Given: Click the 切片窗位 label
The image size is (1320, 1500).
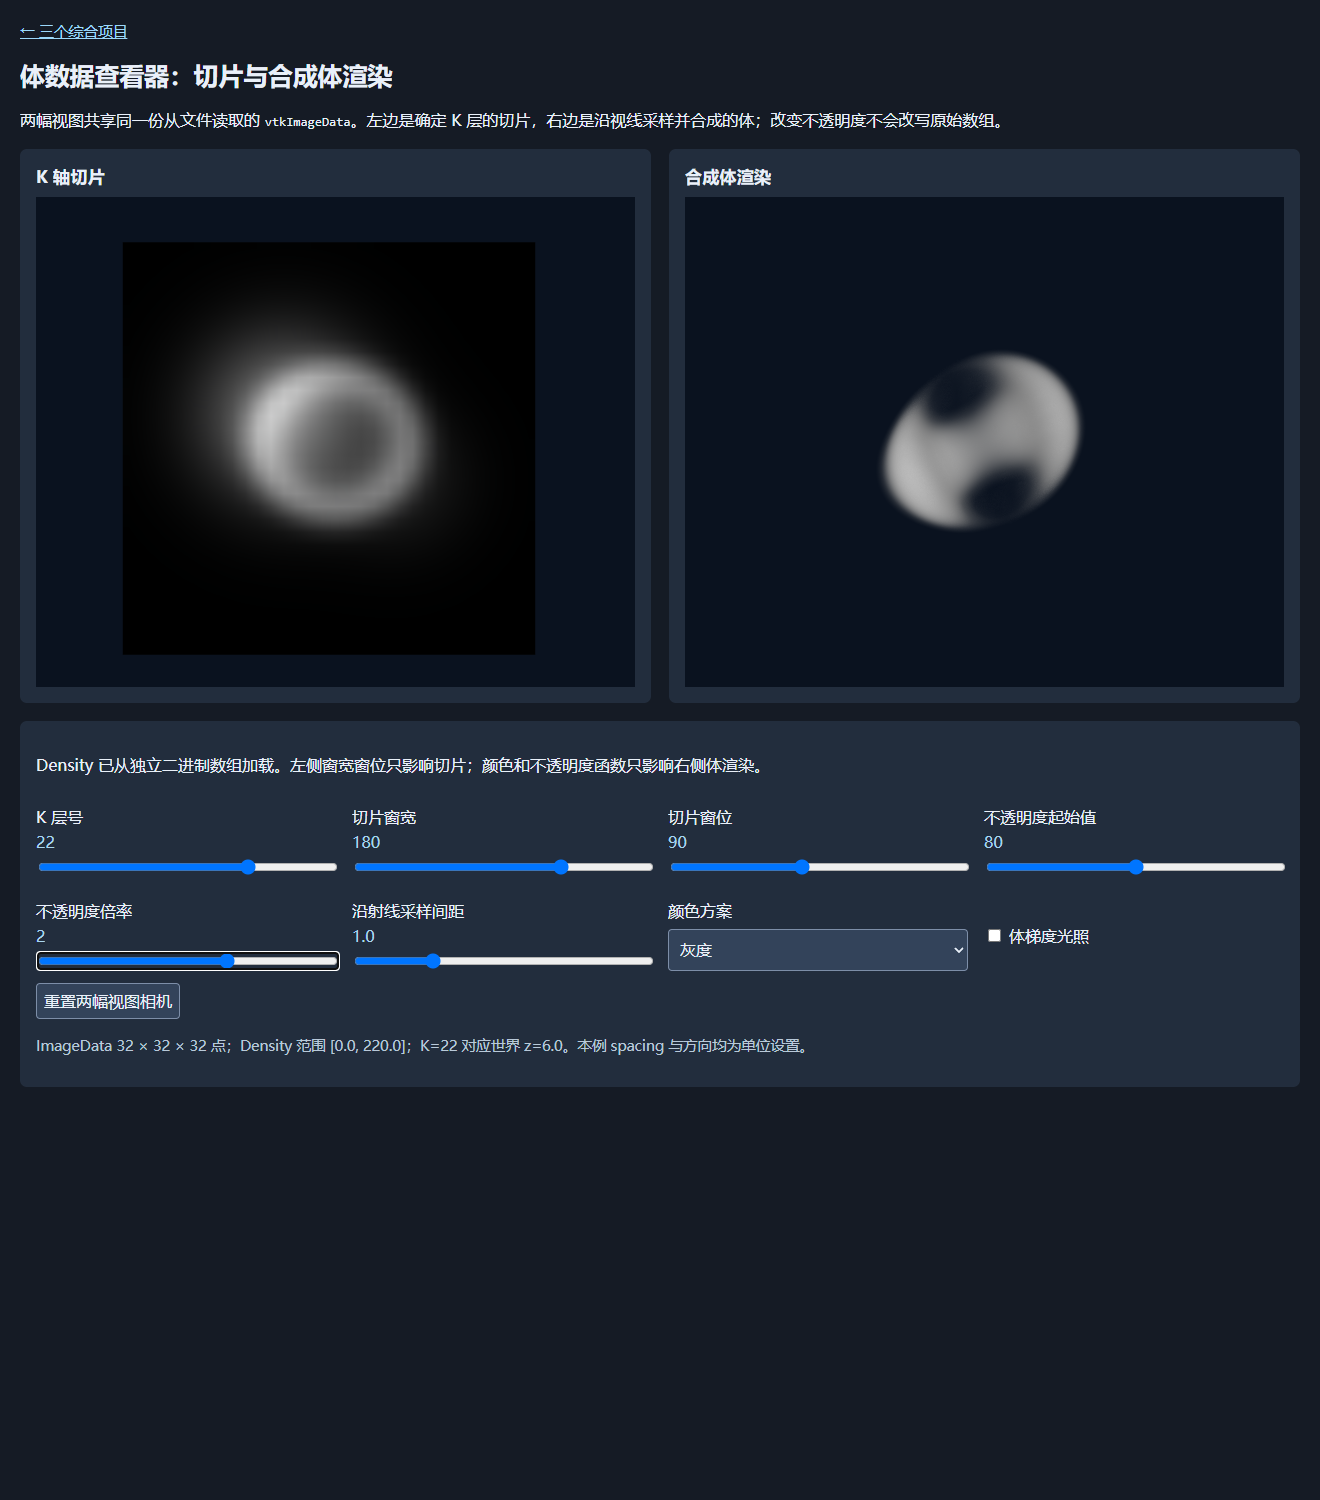Looking at the screenshot, I should coord(700,818).
